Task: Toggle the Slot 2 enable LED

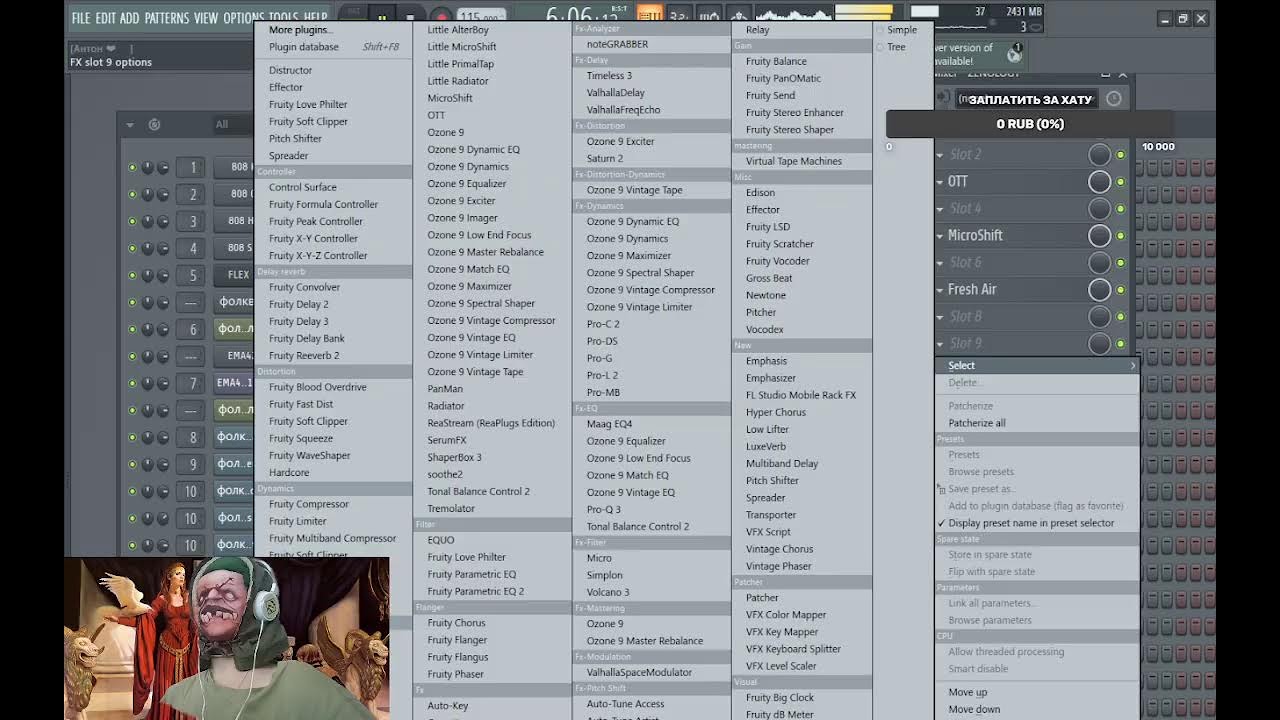Action: tap(1121, 155)
